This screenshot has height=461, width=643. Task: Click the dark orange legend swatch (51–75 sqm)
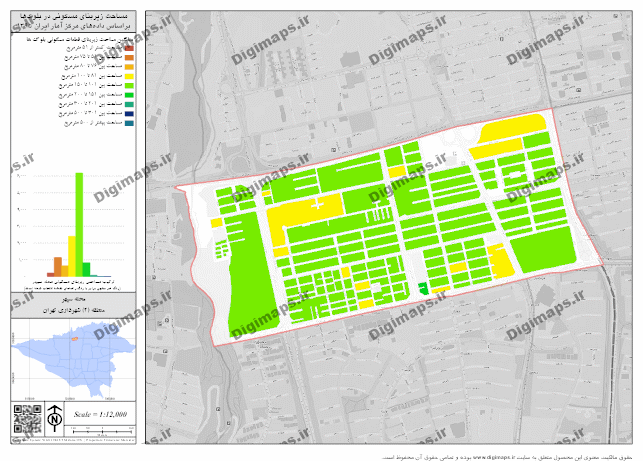point(129,58)
